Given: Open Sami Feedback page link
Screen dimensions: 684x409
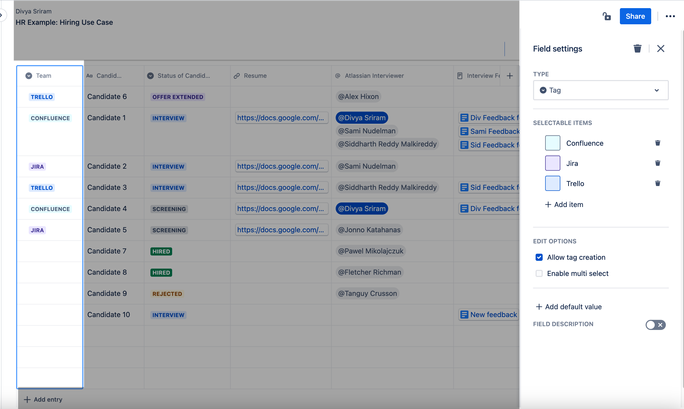Looking at the screenshot, I should coord(489,131).
